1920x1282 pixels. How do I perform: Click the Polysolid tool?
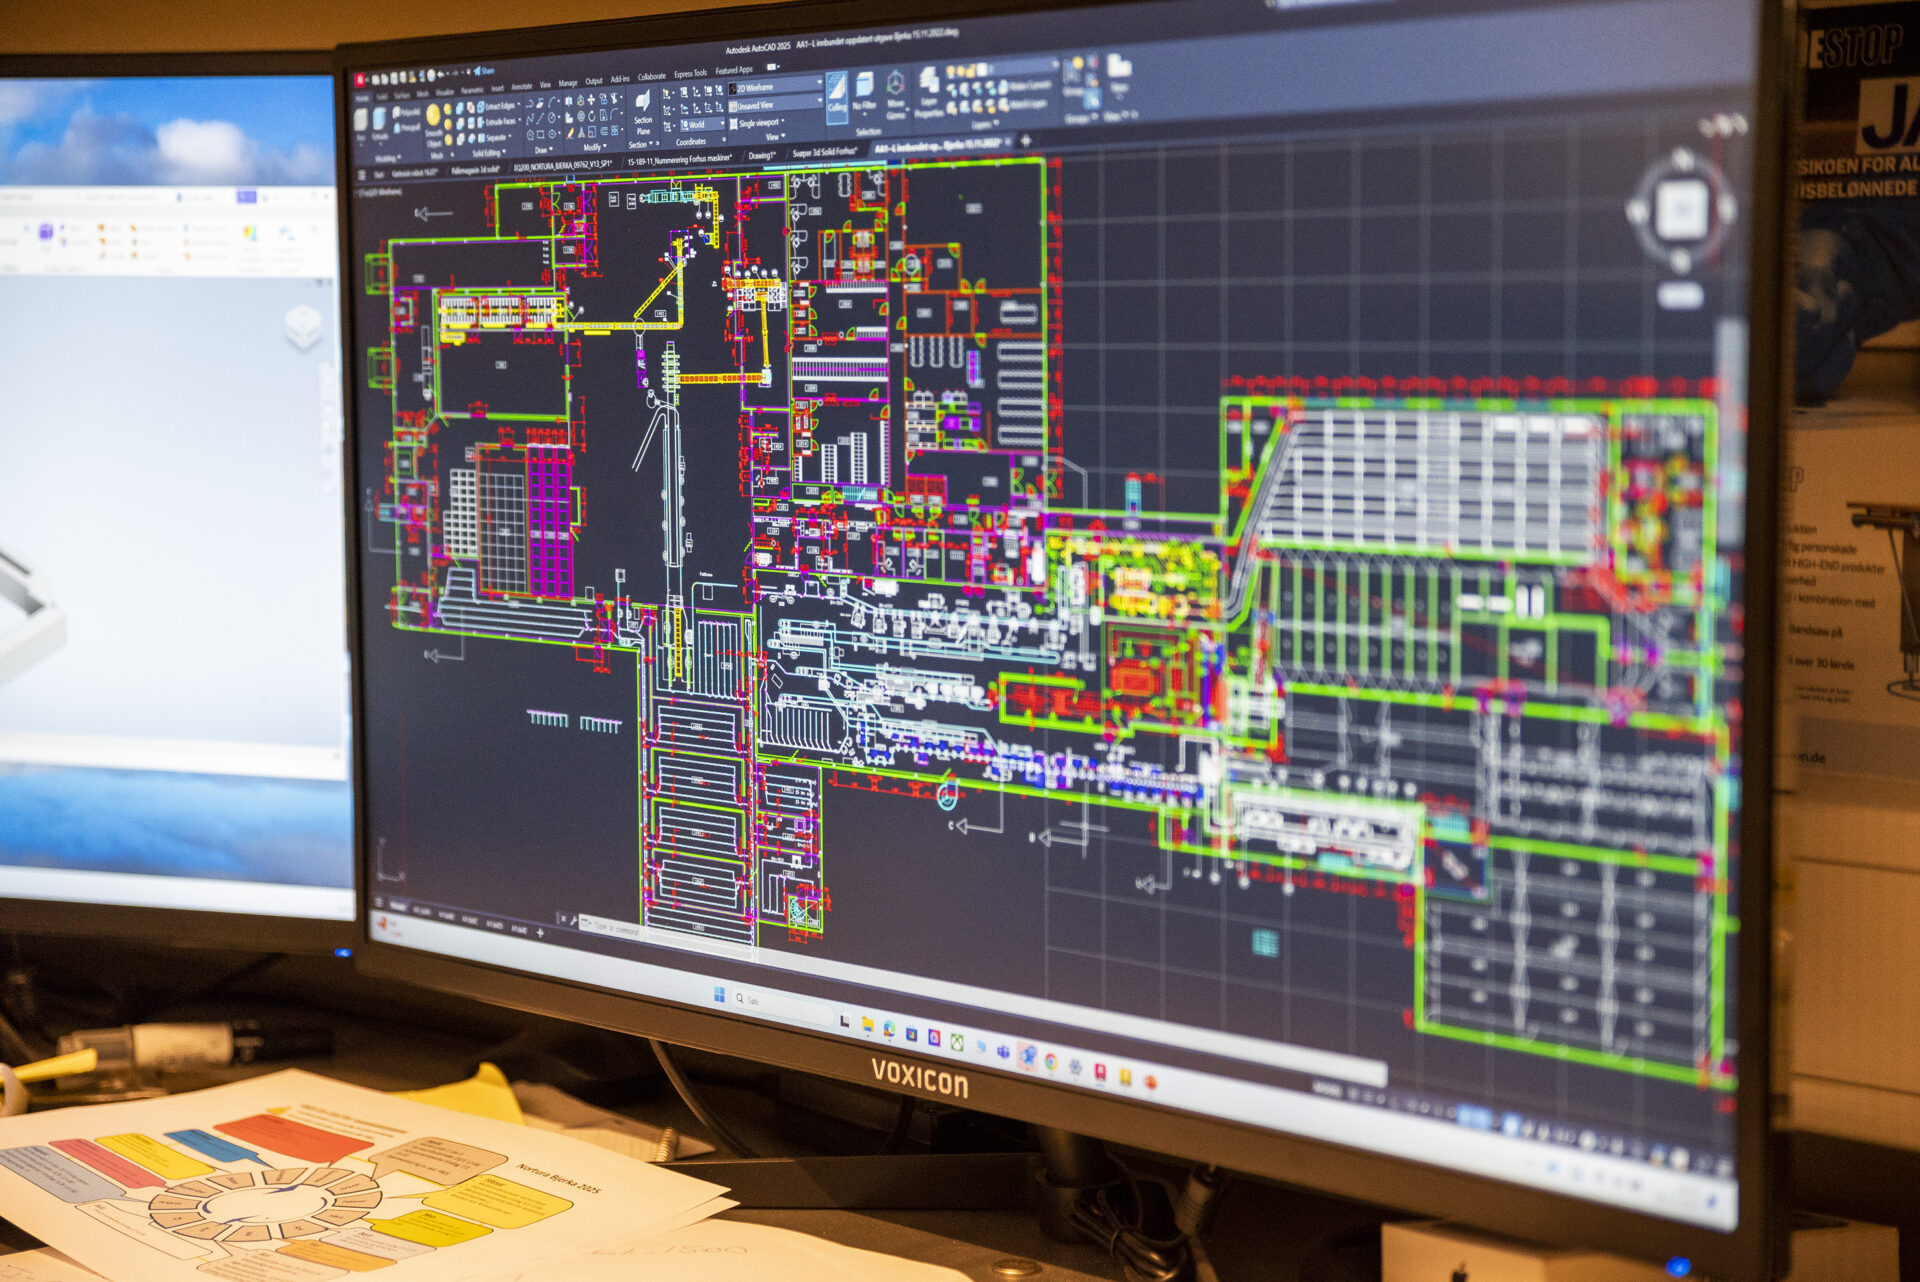406,113
